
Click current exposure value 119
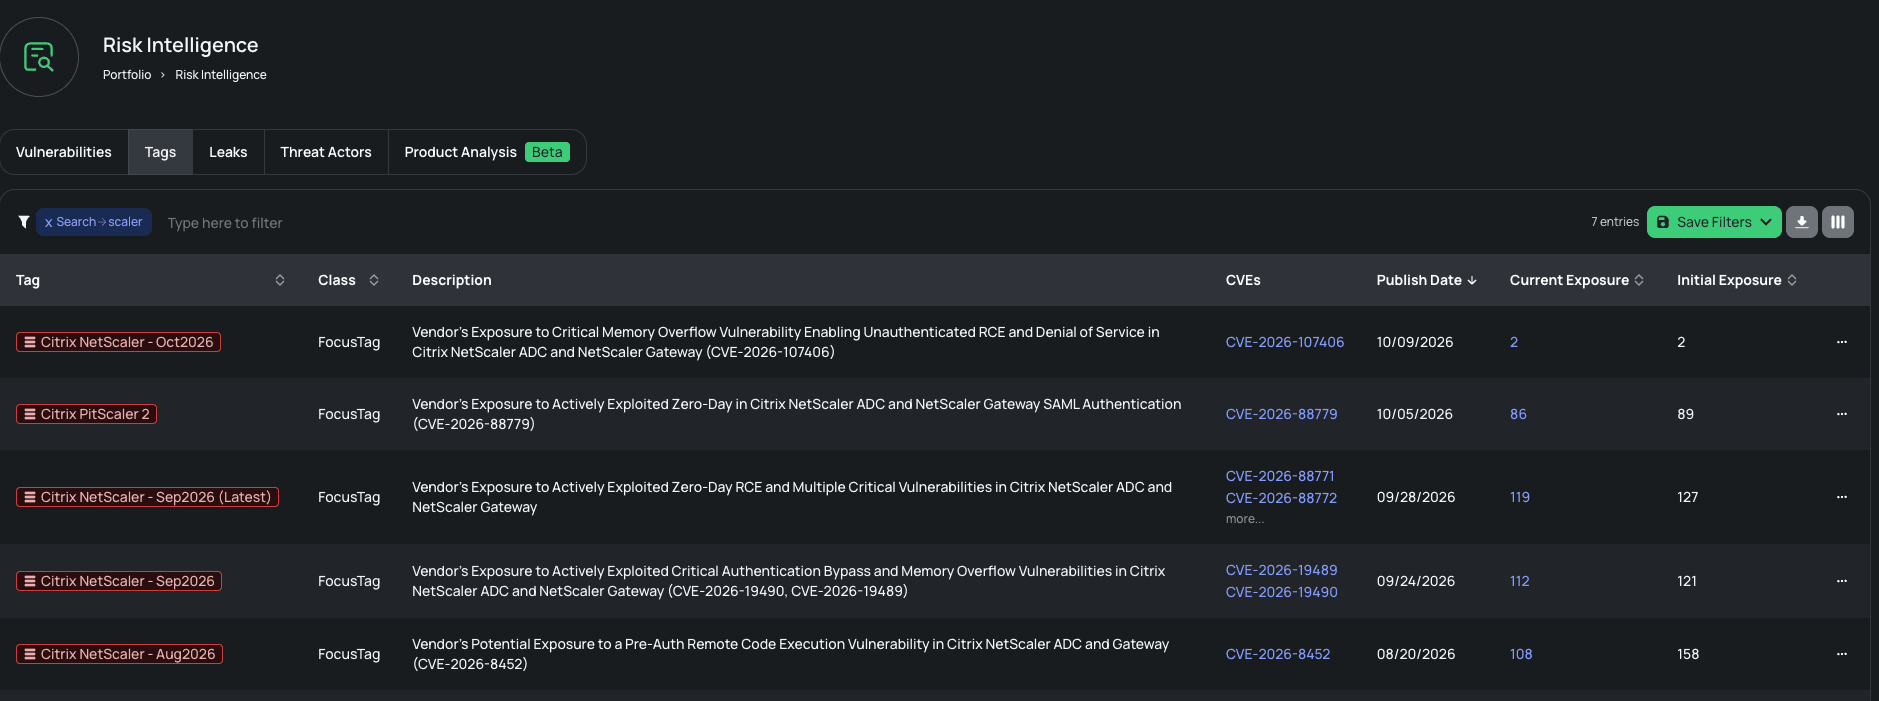click(1520, 497)
